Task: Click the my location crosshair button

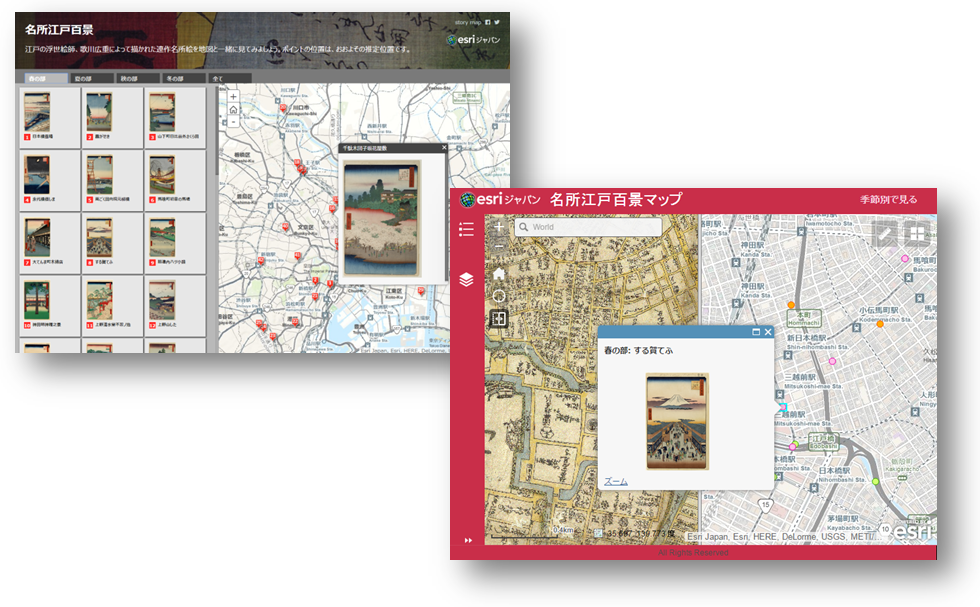Action: (x=499, y=296)
